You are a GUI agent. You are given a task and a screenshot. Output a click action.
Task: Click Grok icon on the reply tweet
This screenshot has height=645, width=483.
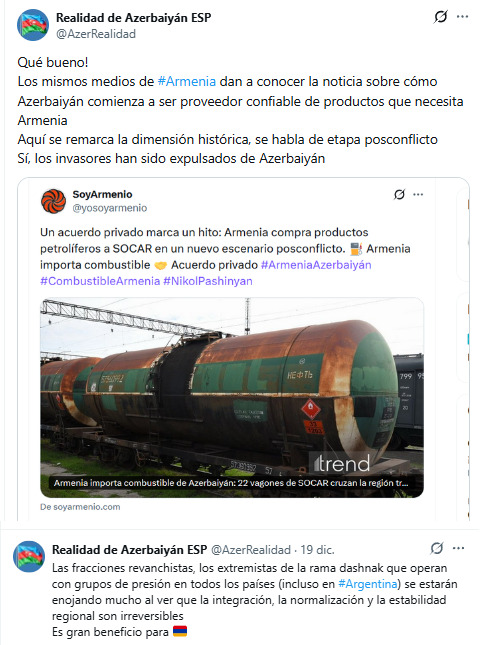tap(437, 548)
